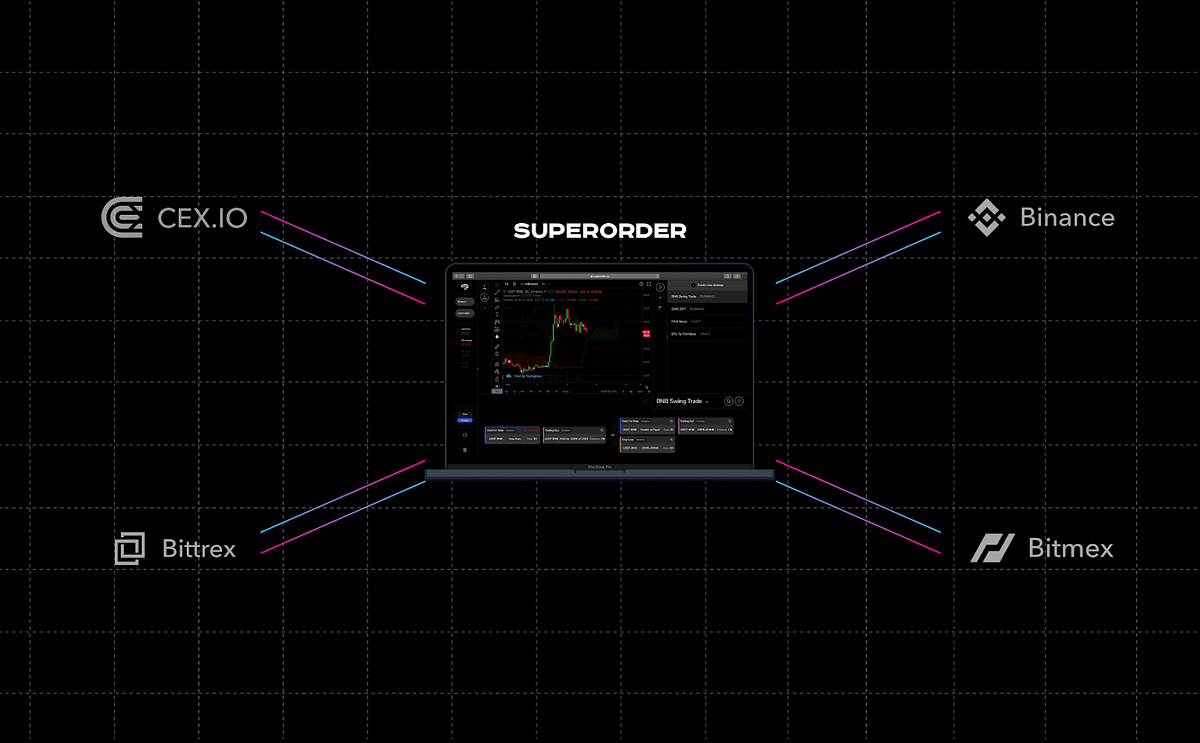Click the BNB Swing Trade editor title
1200x743 pixels.
point(679,401)
